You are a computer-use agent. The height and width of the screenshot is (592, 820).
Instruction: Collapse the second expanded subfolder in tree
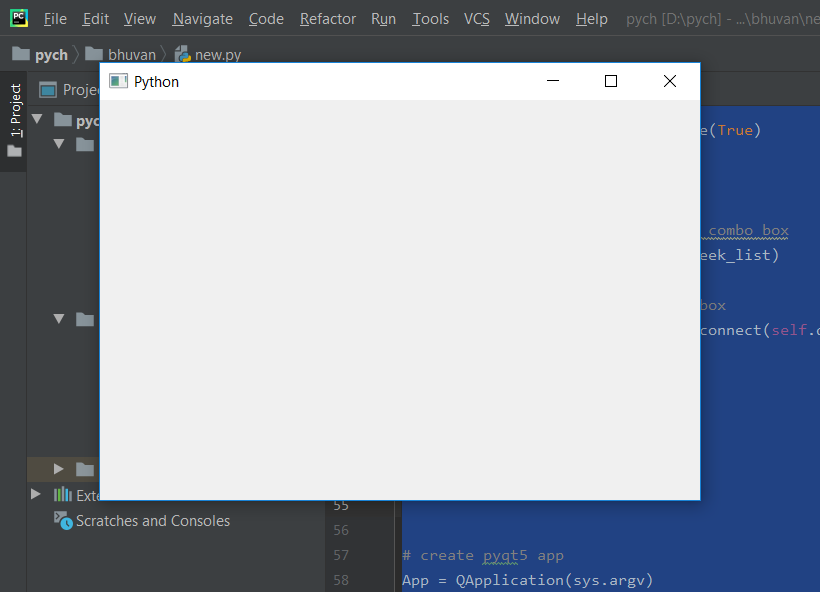pyautogui.click(x=59, y=318)
